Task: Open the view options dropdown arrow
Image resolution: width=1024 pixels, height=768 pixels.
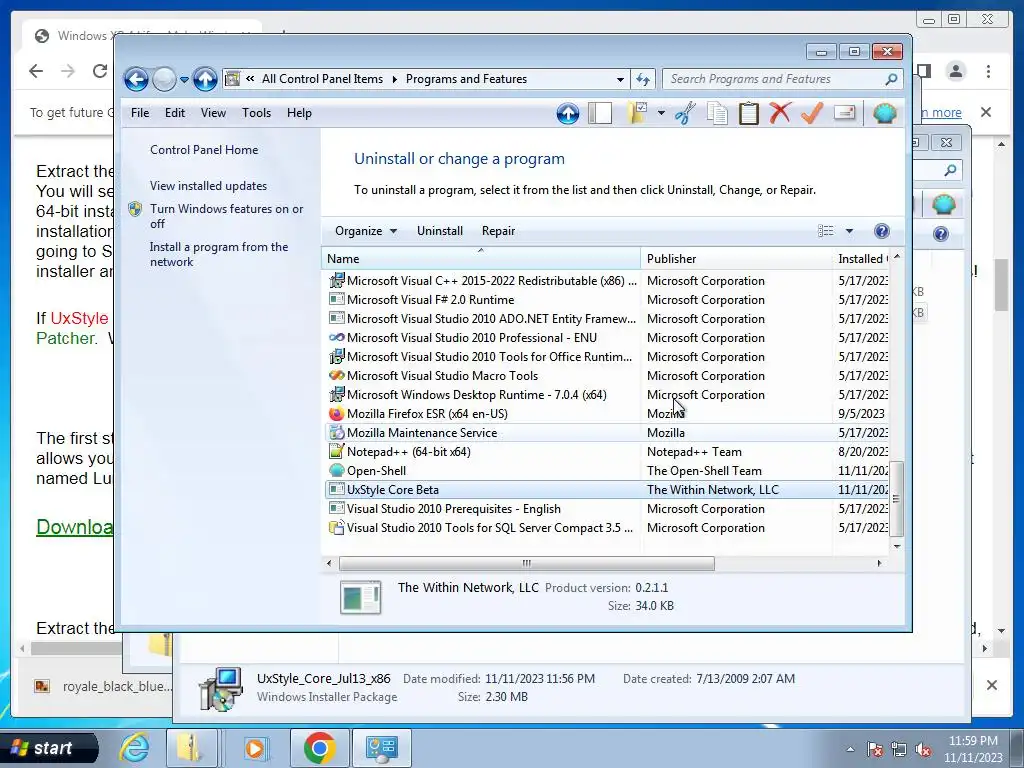Action: tap(849, 231)
